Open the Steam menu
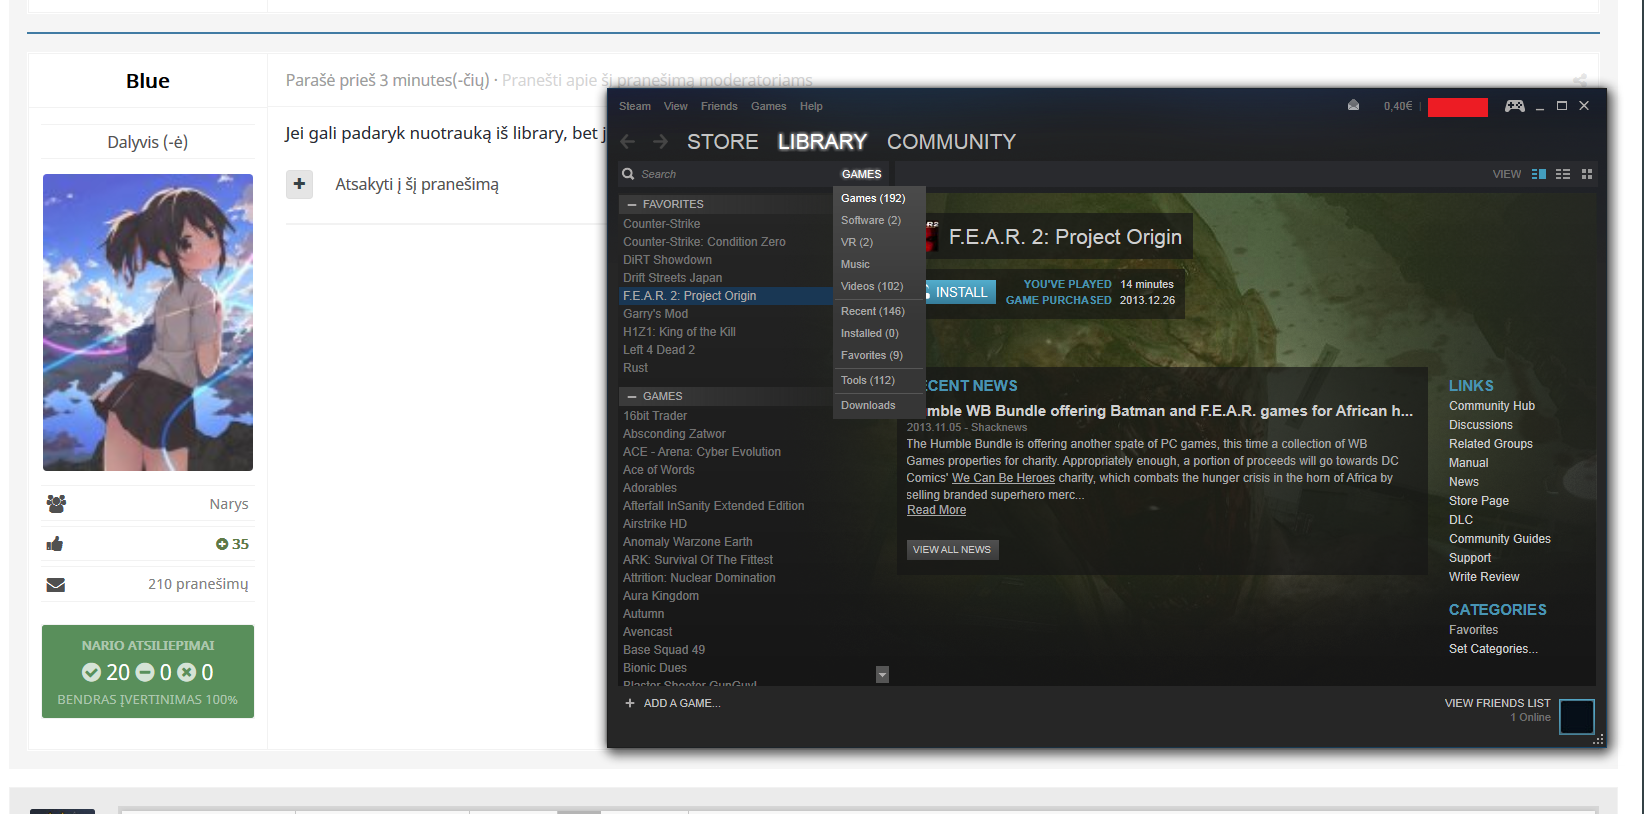1644x814 pixels. click(635, 106)
